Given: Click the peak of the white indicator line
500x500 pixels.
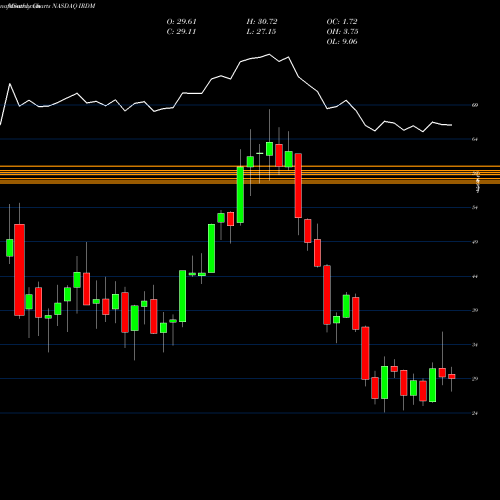Looking at the screenshot, I should (269, 54).
